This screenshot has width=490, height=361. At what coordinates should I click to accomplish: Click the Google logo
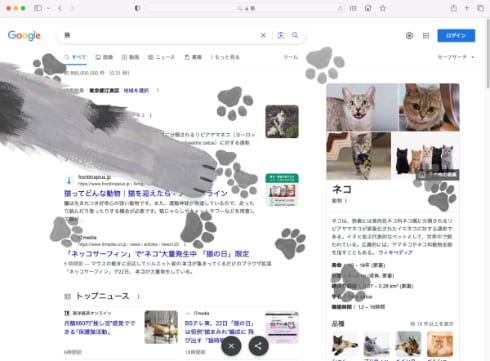(24, 35)
